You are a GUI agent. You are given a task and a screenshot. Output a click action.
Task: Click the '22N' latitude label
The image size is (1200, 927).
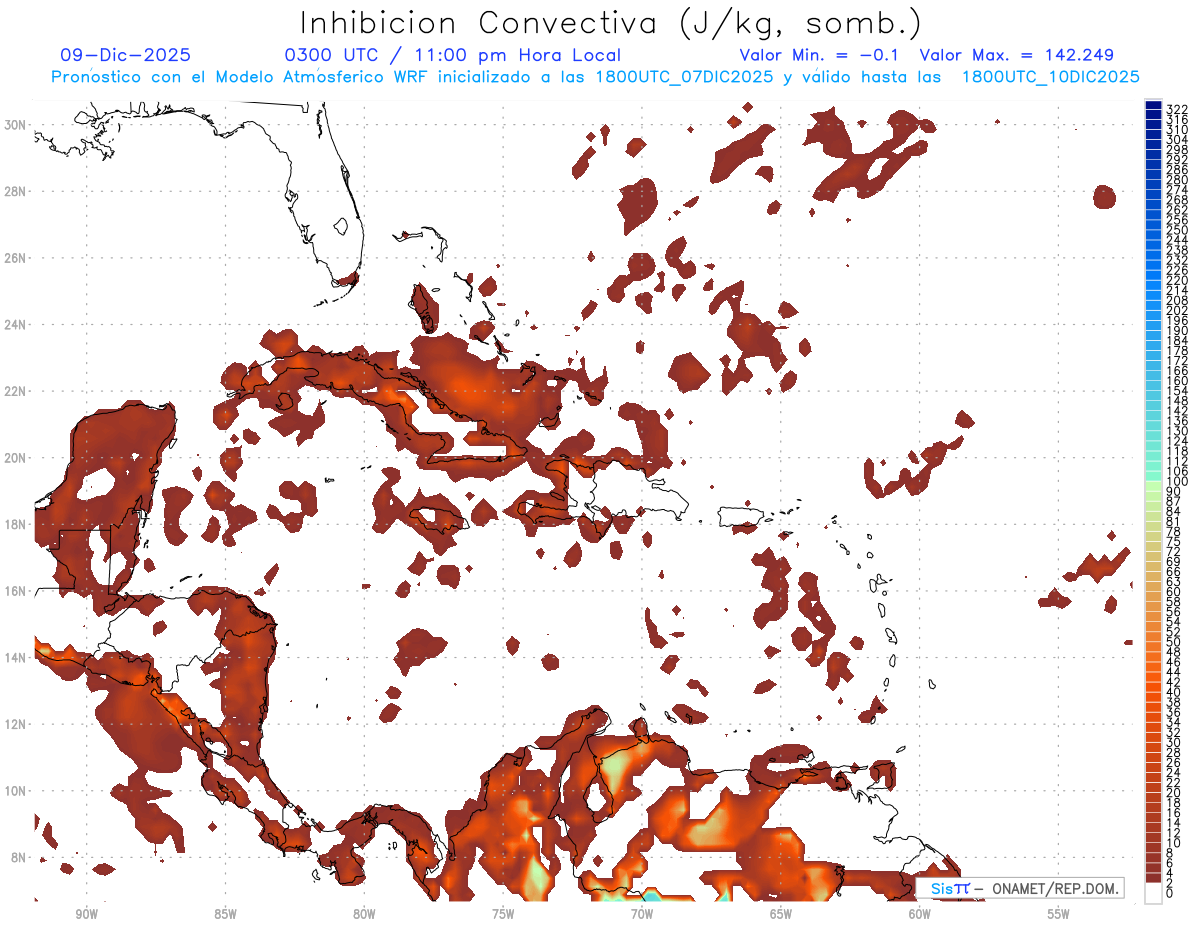click(15, 391)
